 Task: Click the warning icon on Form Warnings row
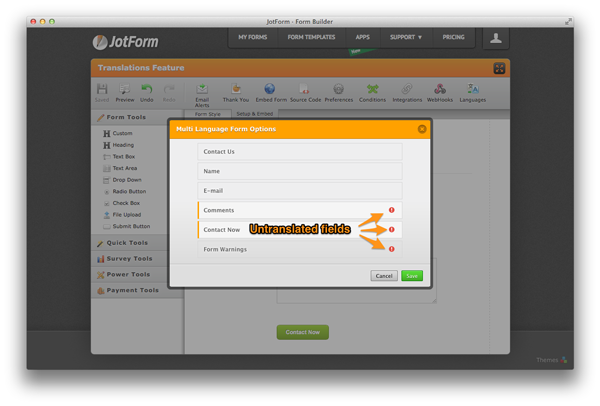[391, 249]
